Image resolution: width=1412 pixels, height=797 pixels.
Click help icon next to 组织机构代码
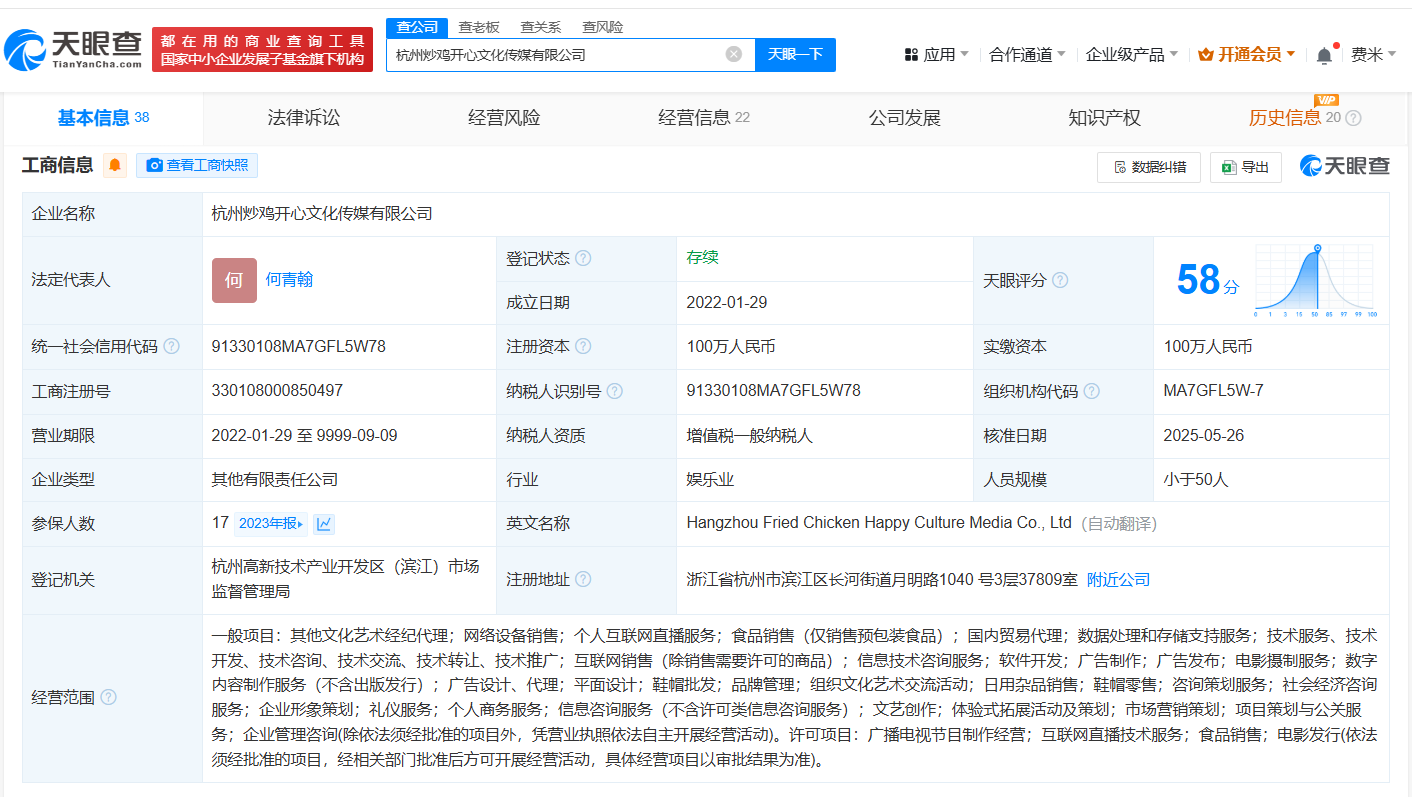(1092, 391)
